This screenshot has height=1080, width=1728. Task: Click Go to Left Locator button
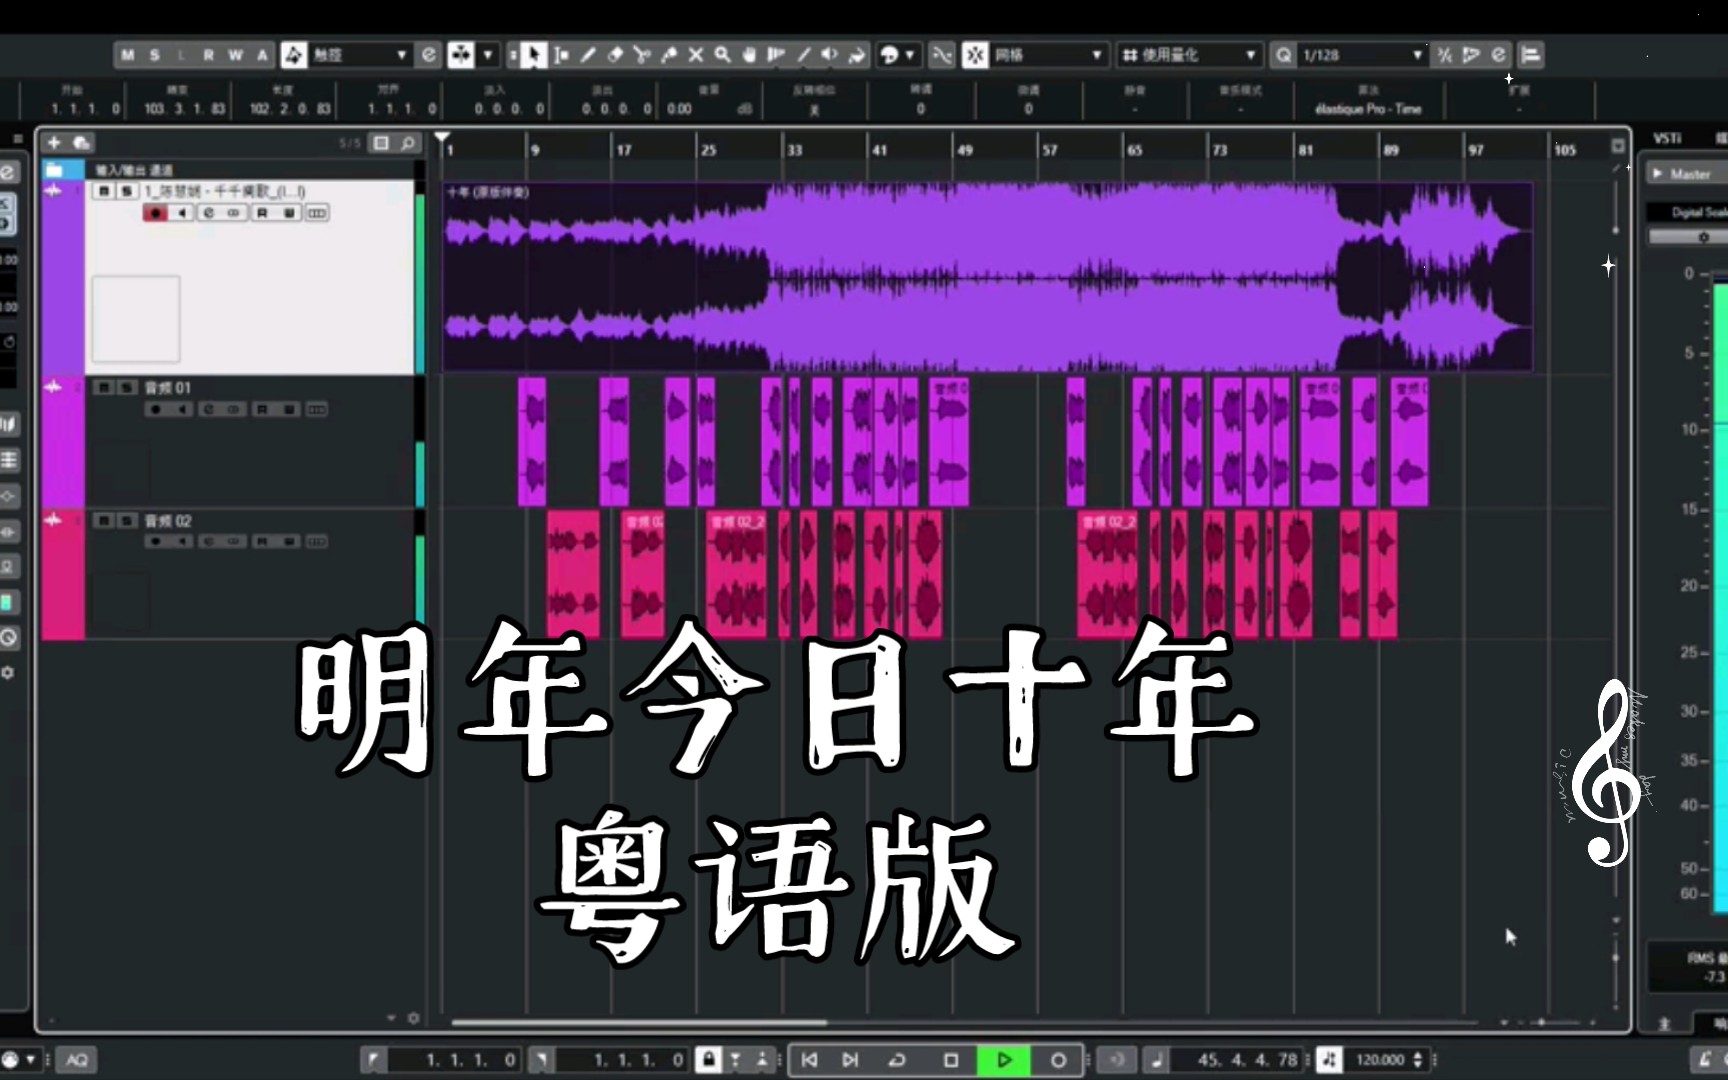(810, 1059)
